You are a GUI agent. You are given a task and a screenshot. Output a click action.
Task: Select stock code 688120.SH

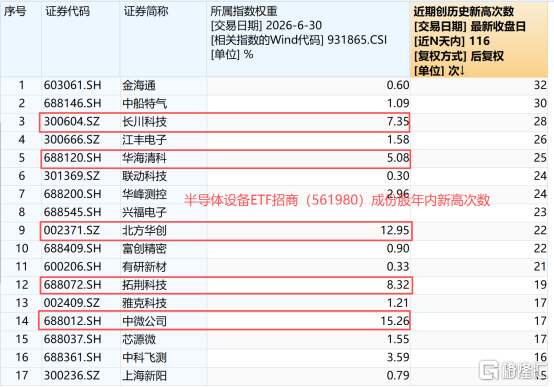72,158
